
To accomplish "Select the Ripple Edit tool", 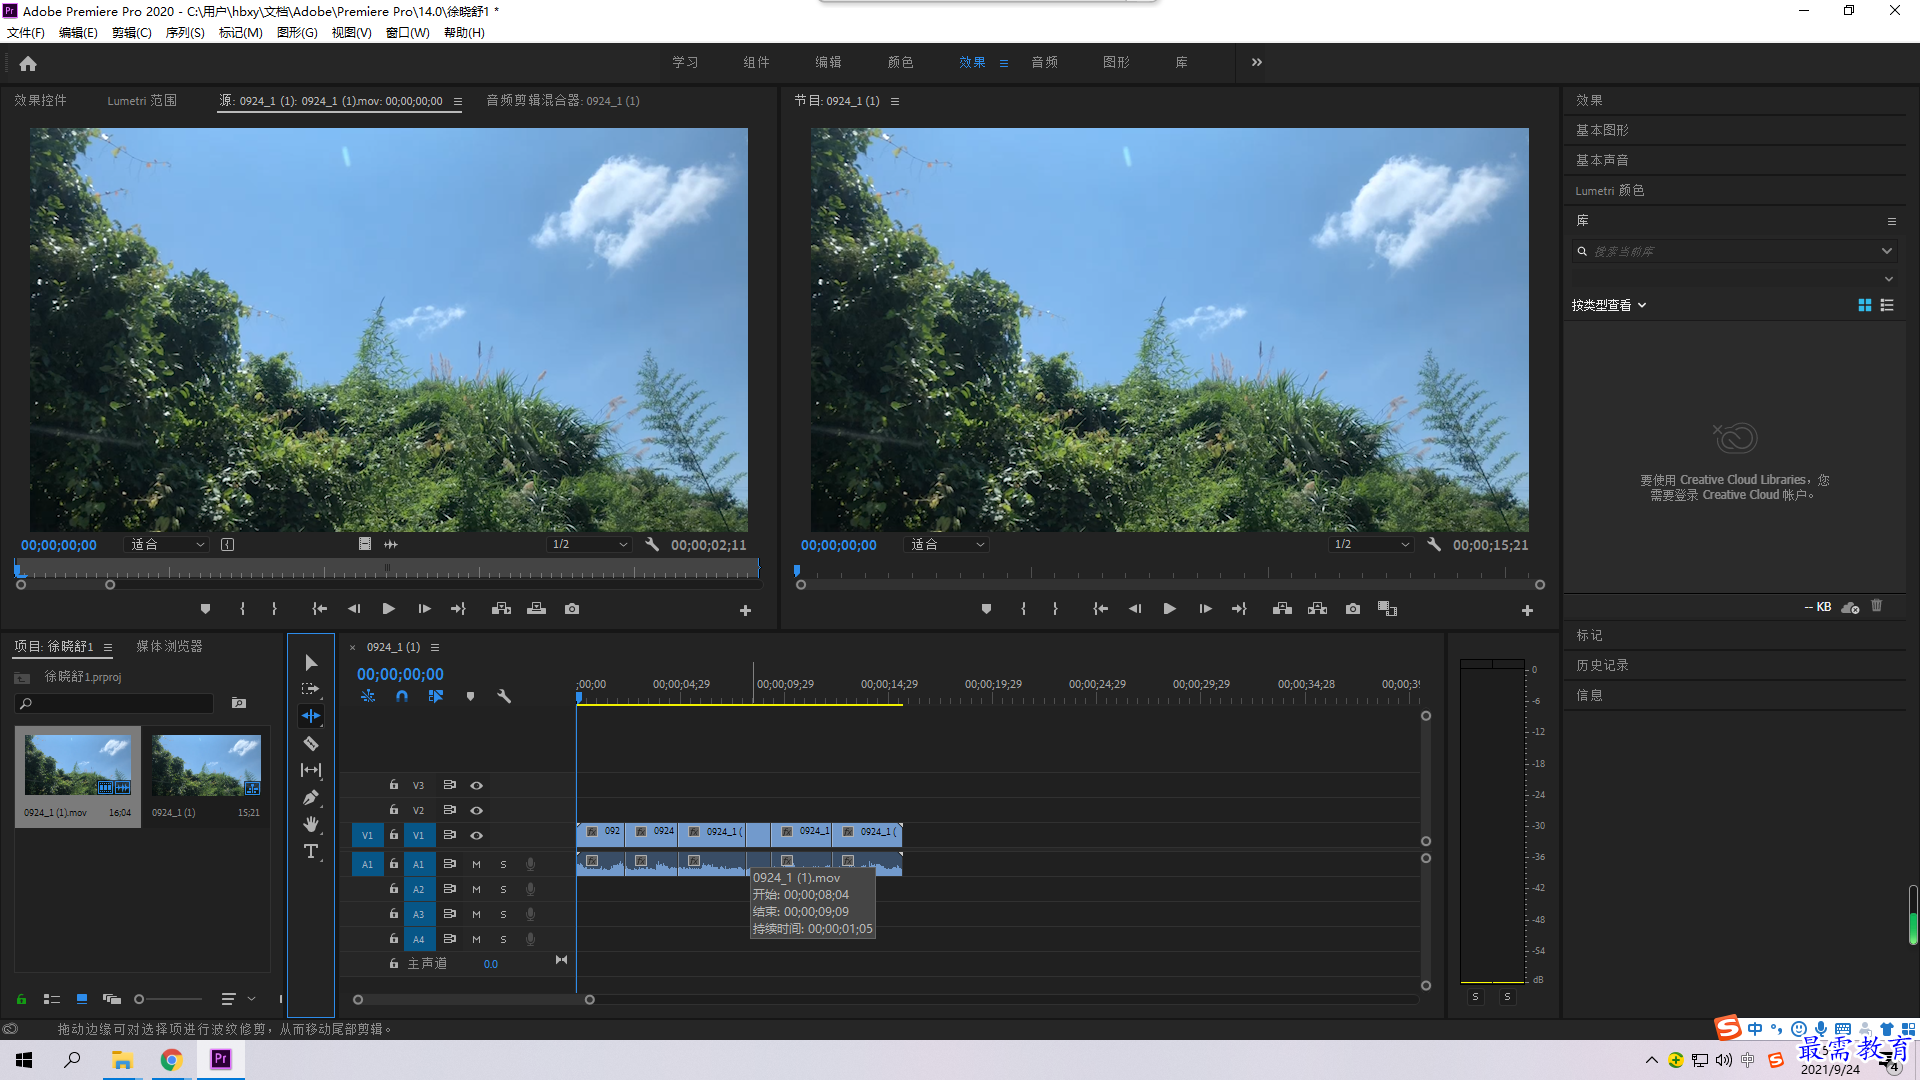I will pyautogui.click(x=311, y=716).
